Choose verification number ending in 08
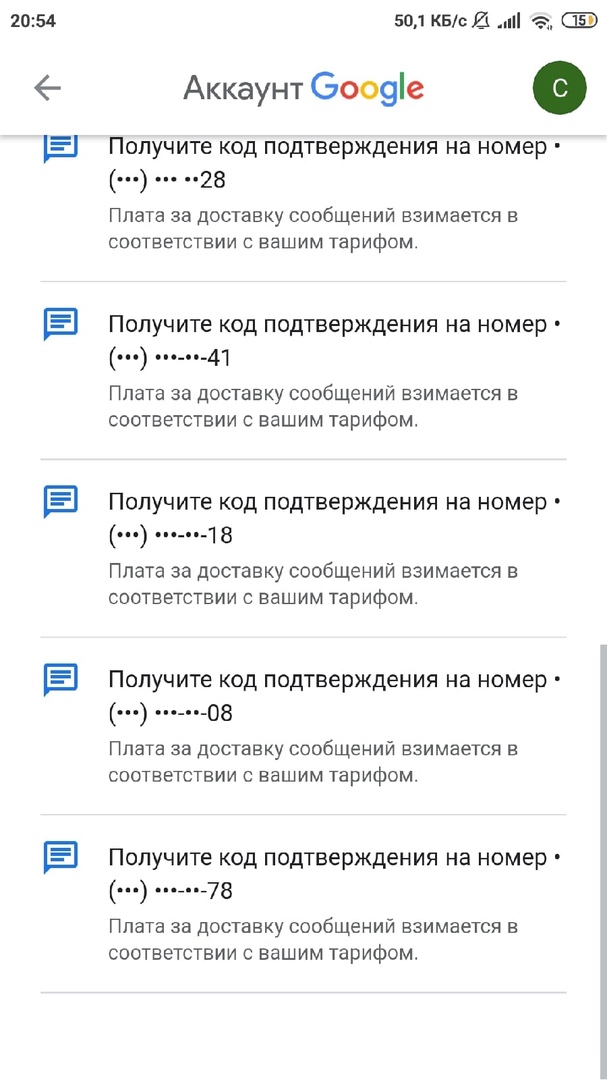Viewport: 607px width, 1080px height. tap(330, 697)
